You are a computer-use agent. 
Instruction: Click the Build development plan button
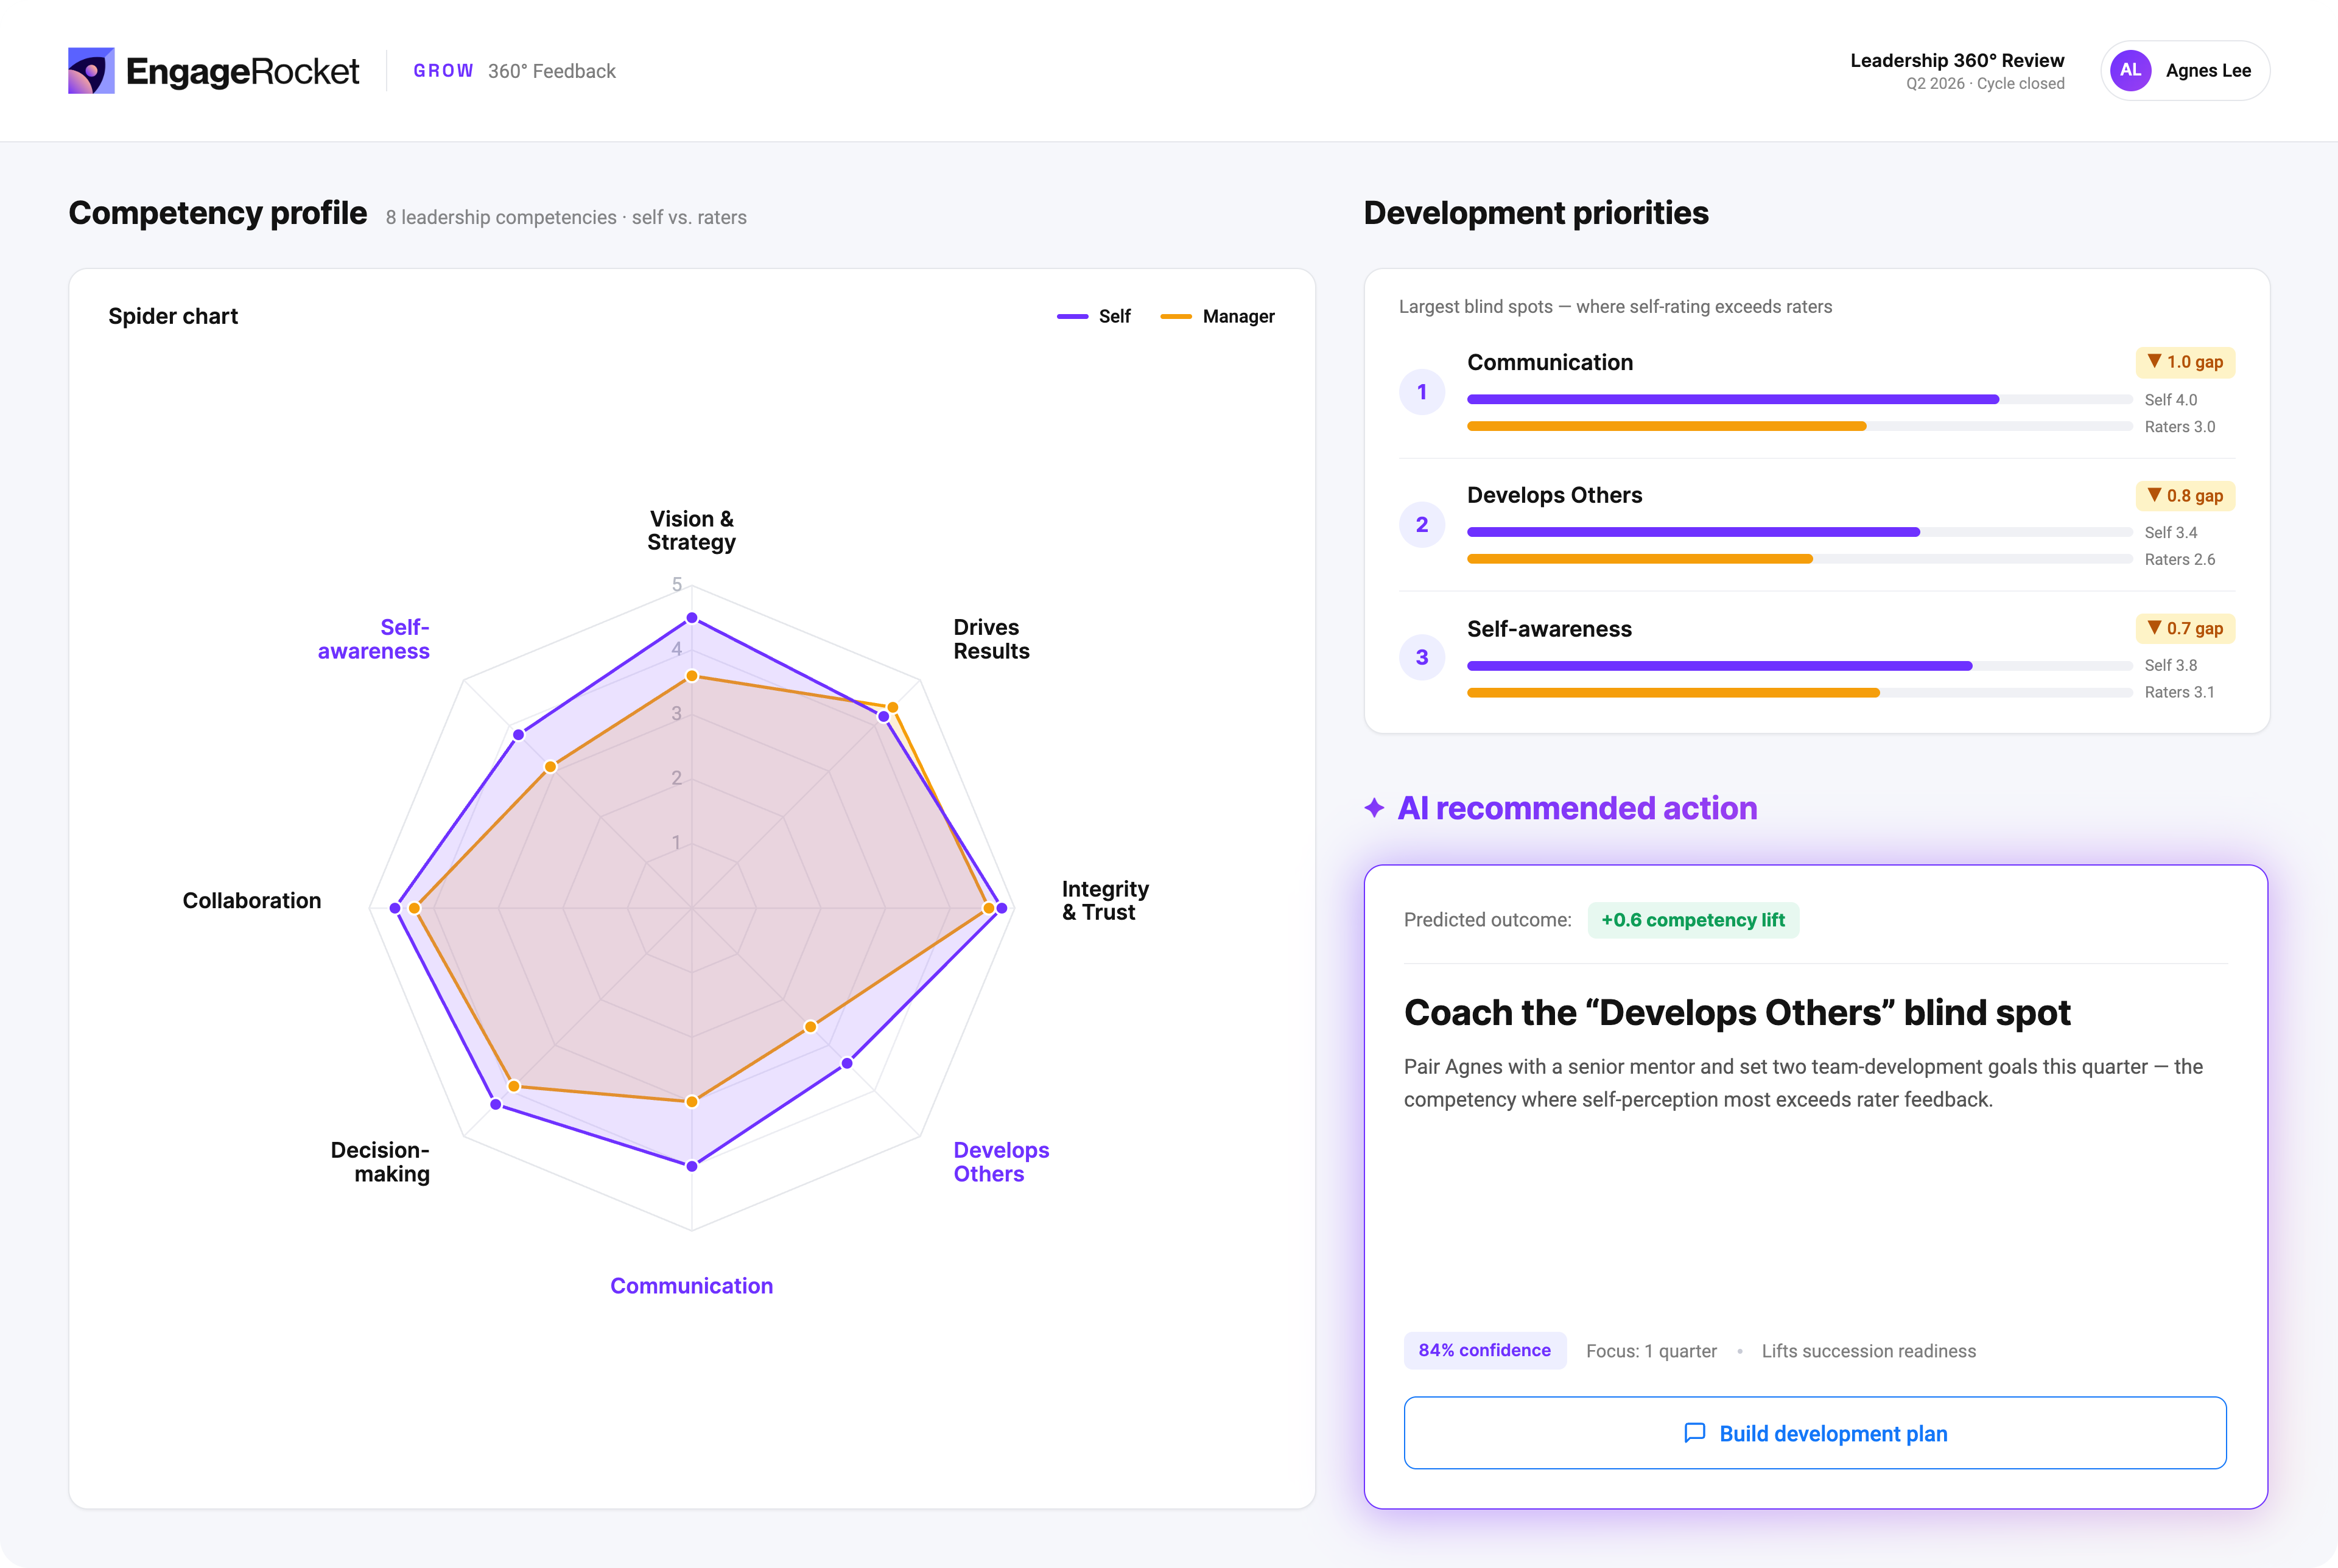pyautogui.click(x=1815, y=1433)
